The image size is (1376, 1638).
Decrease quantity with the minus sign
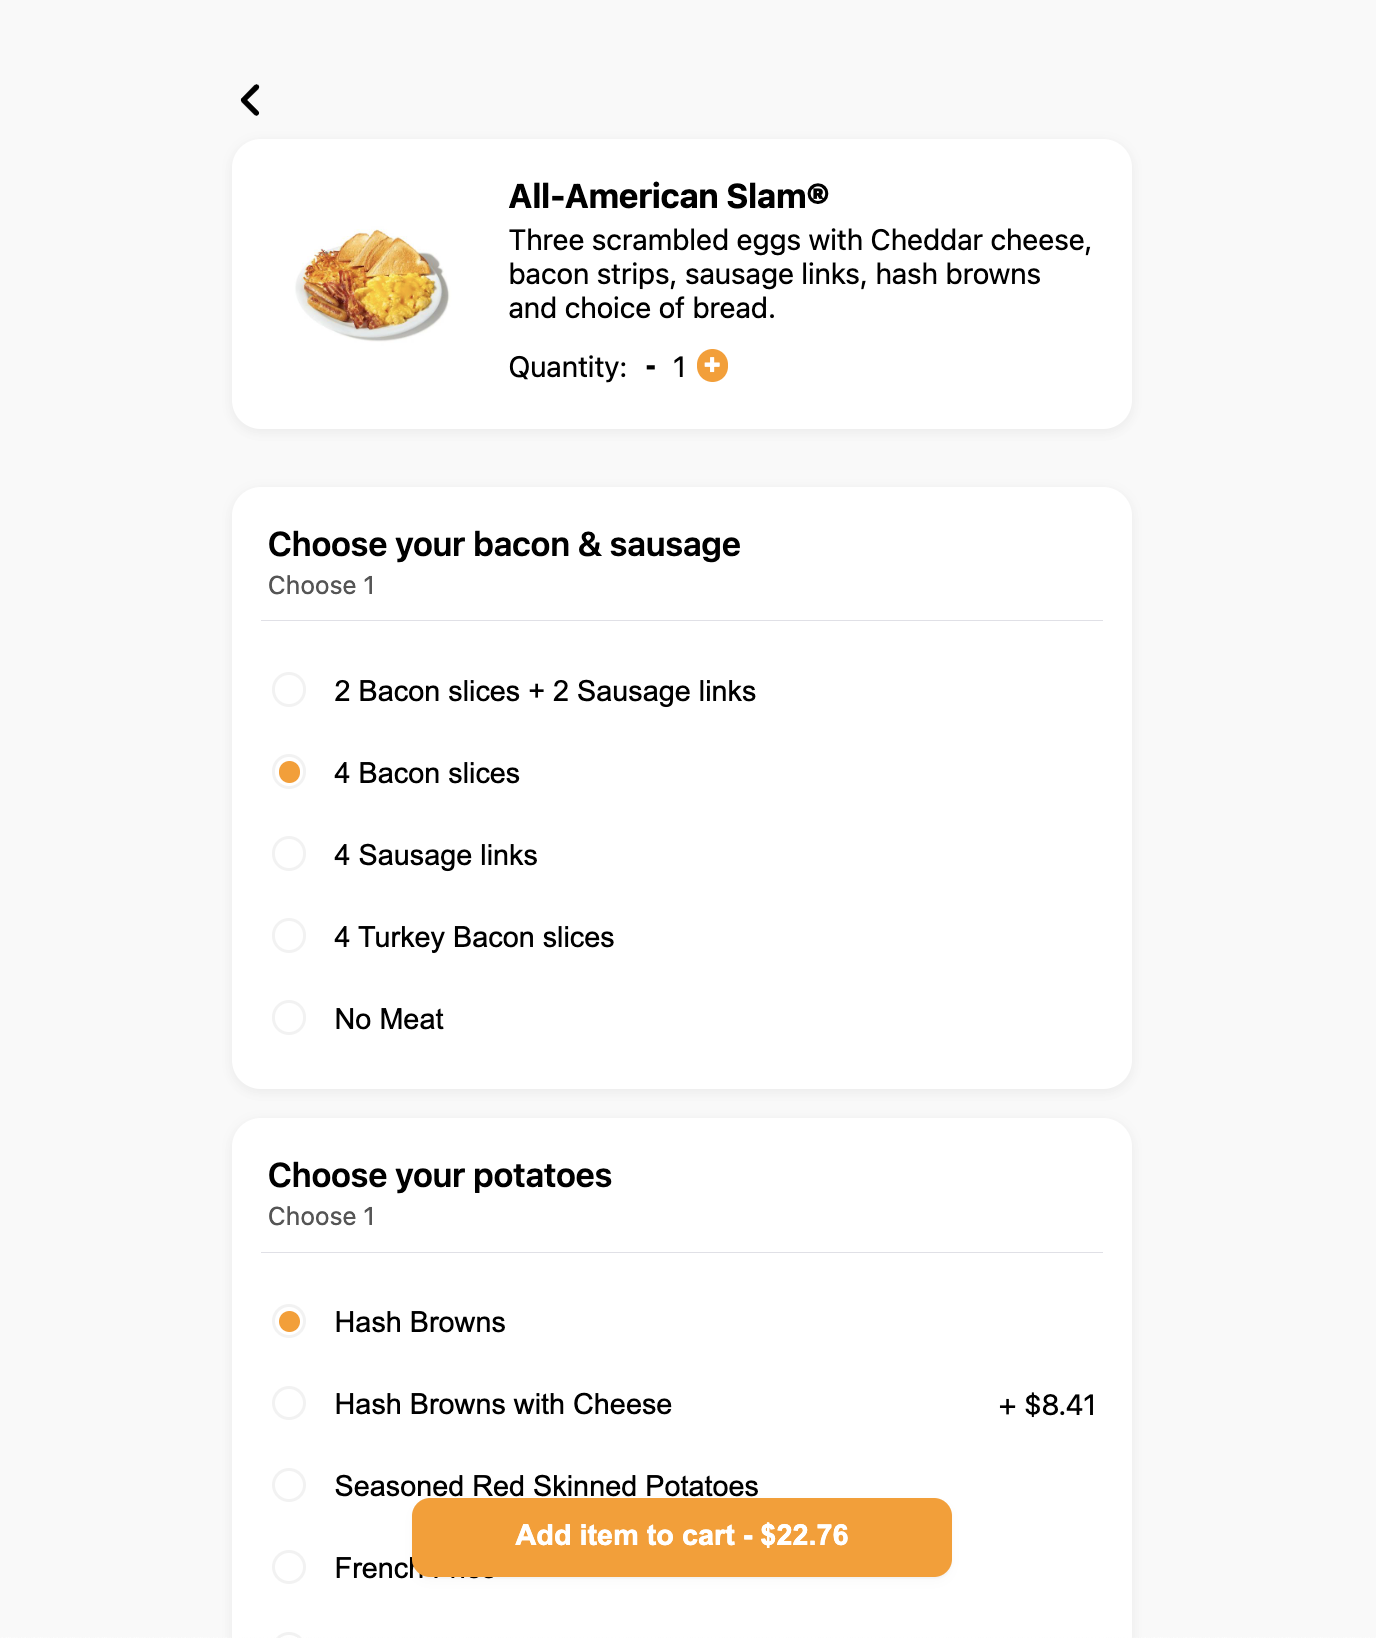651,367
